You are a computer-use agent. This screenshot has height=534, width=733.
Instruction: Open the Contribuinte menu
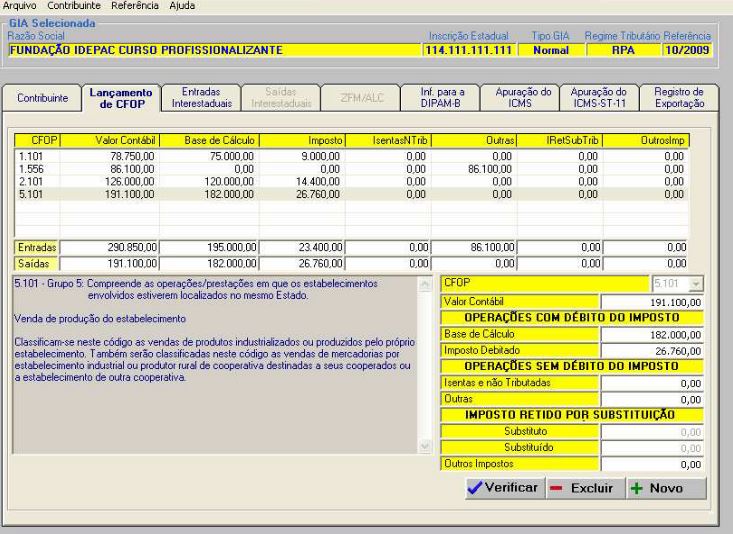74,6
